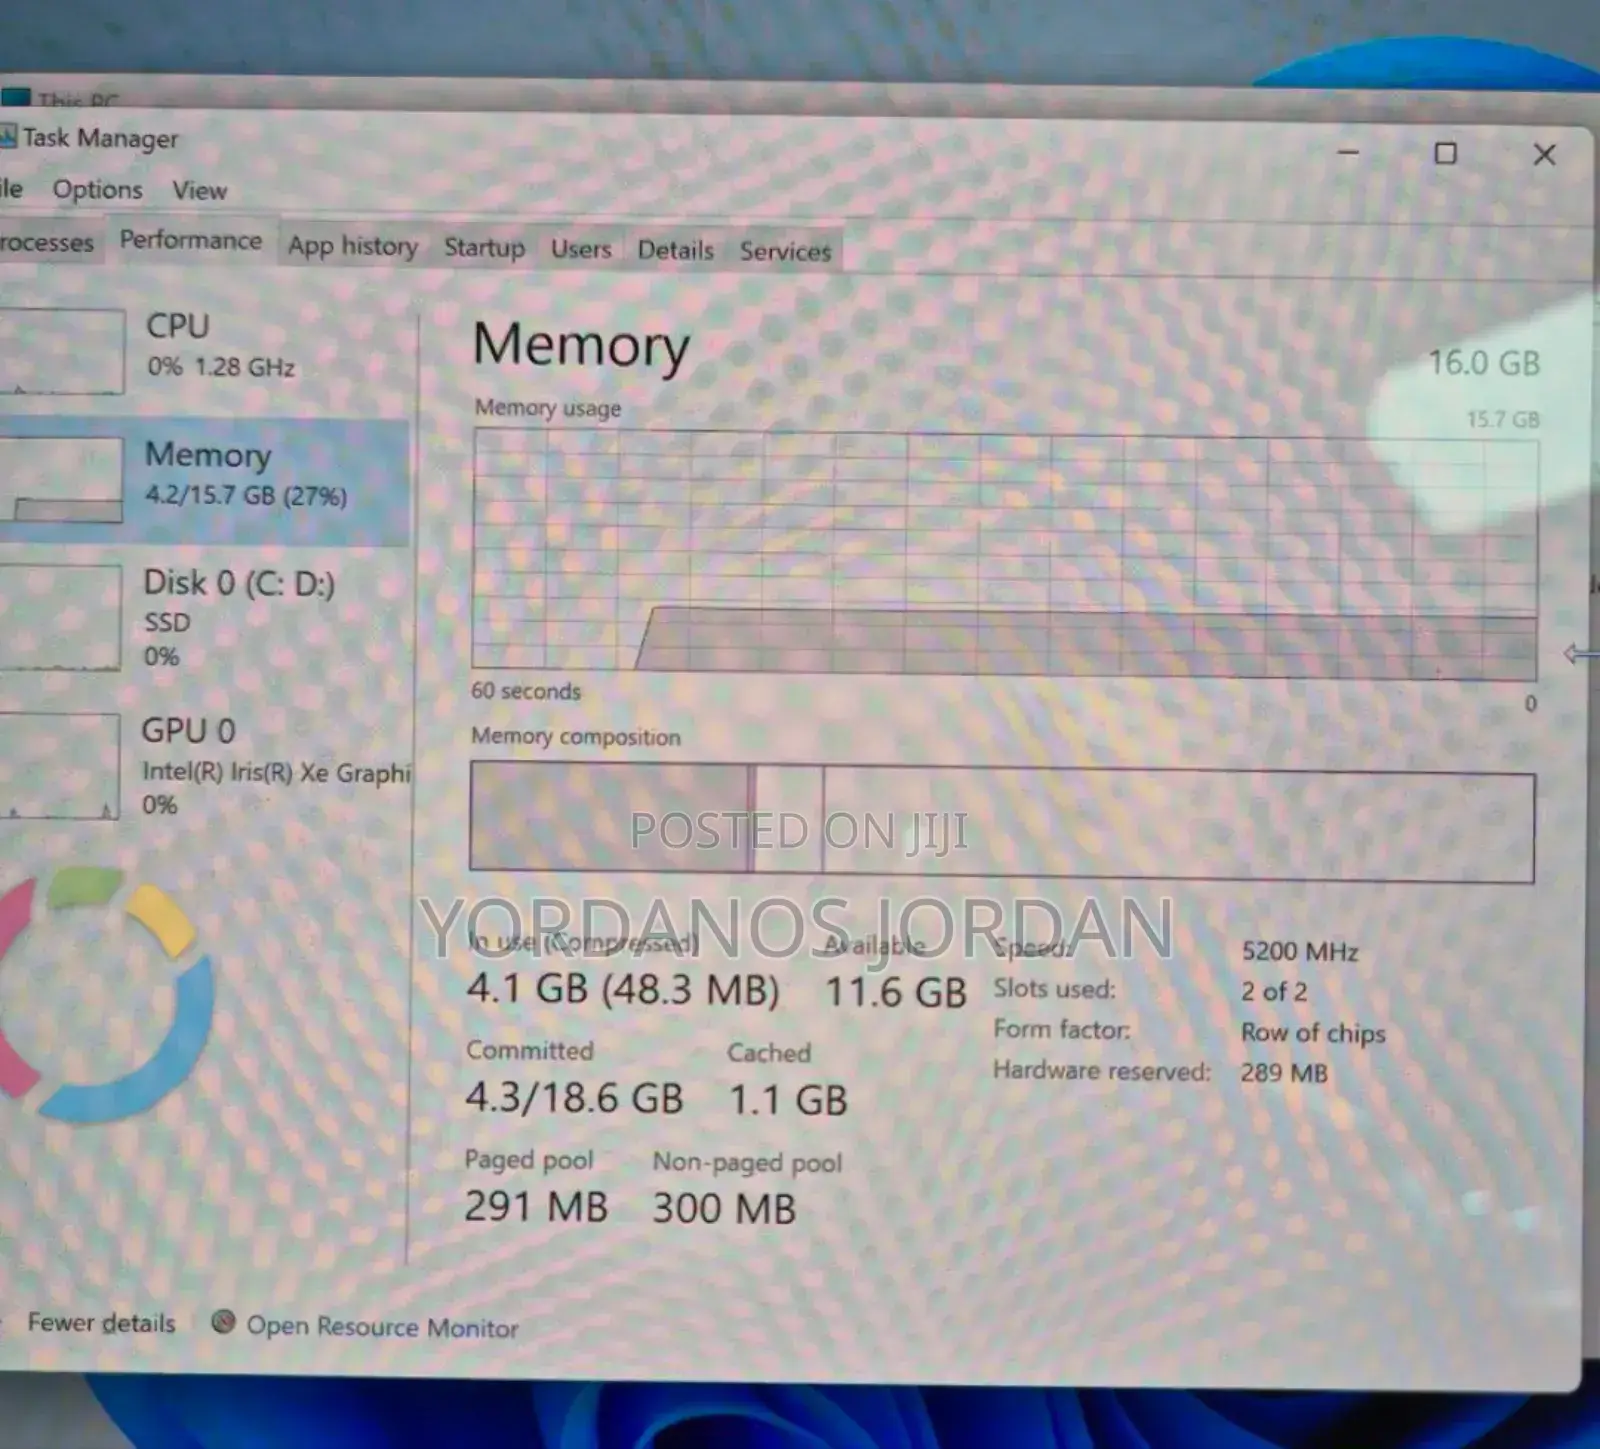
Task: Select the Performance tab
Action: pyautogui.click(x=190, y=240)
